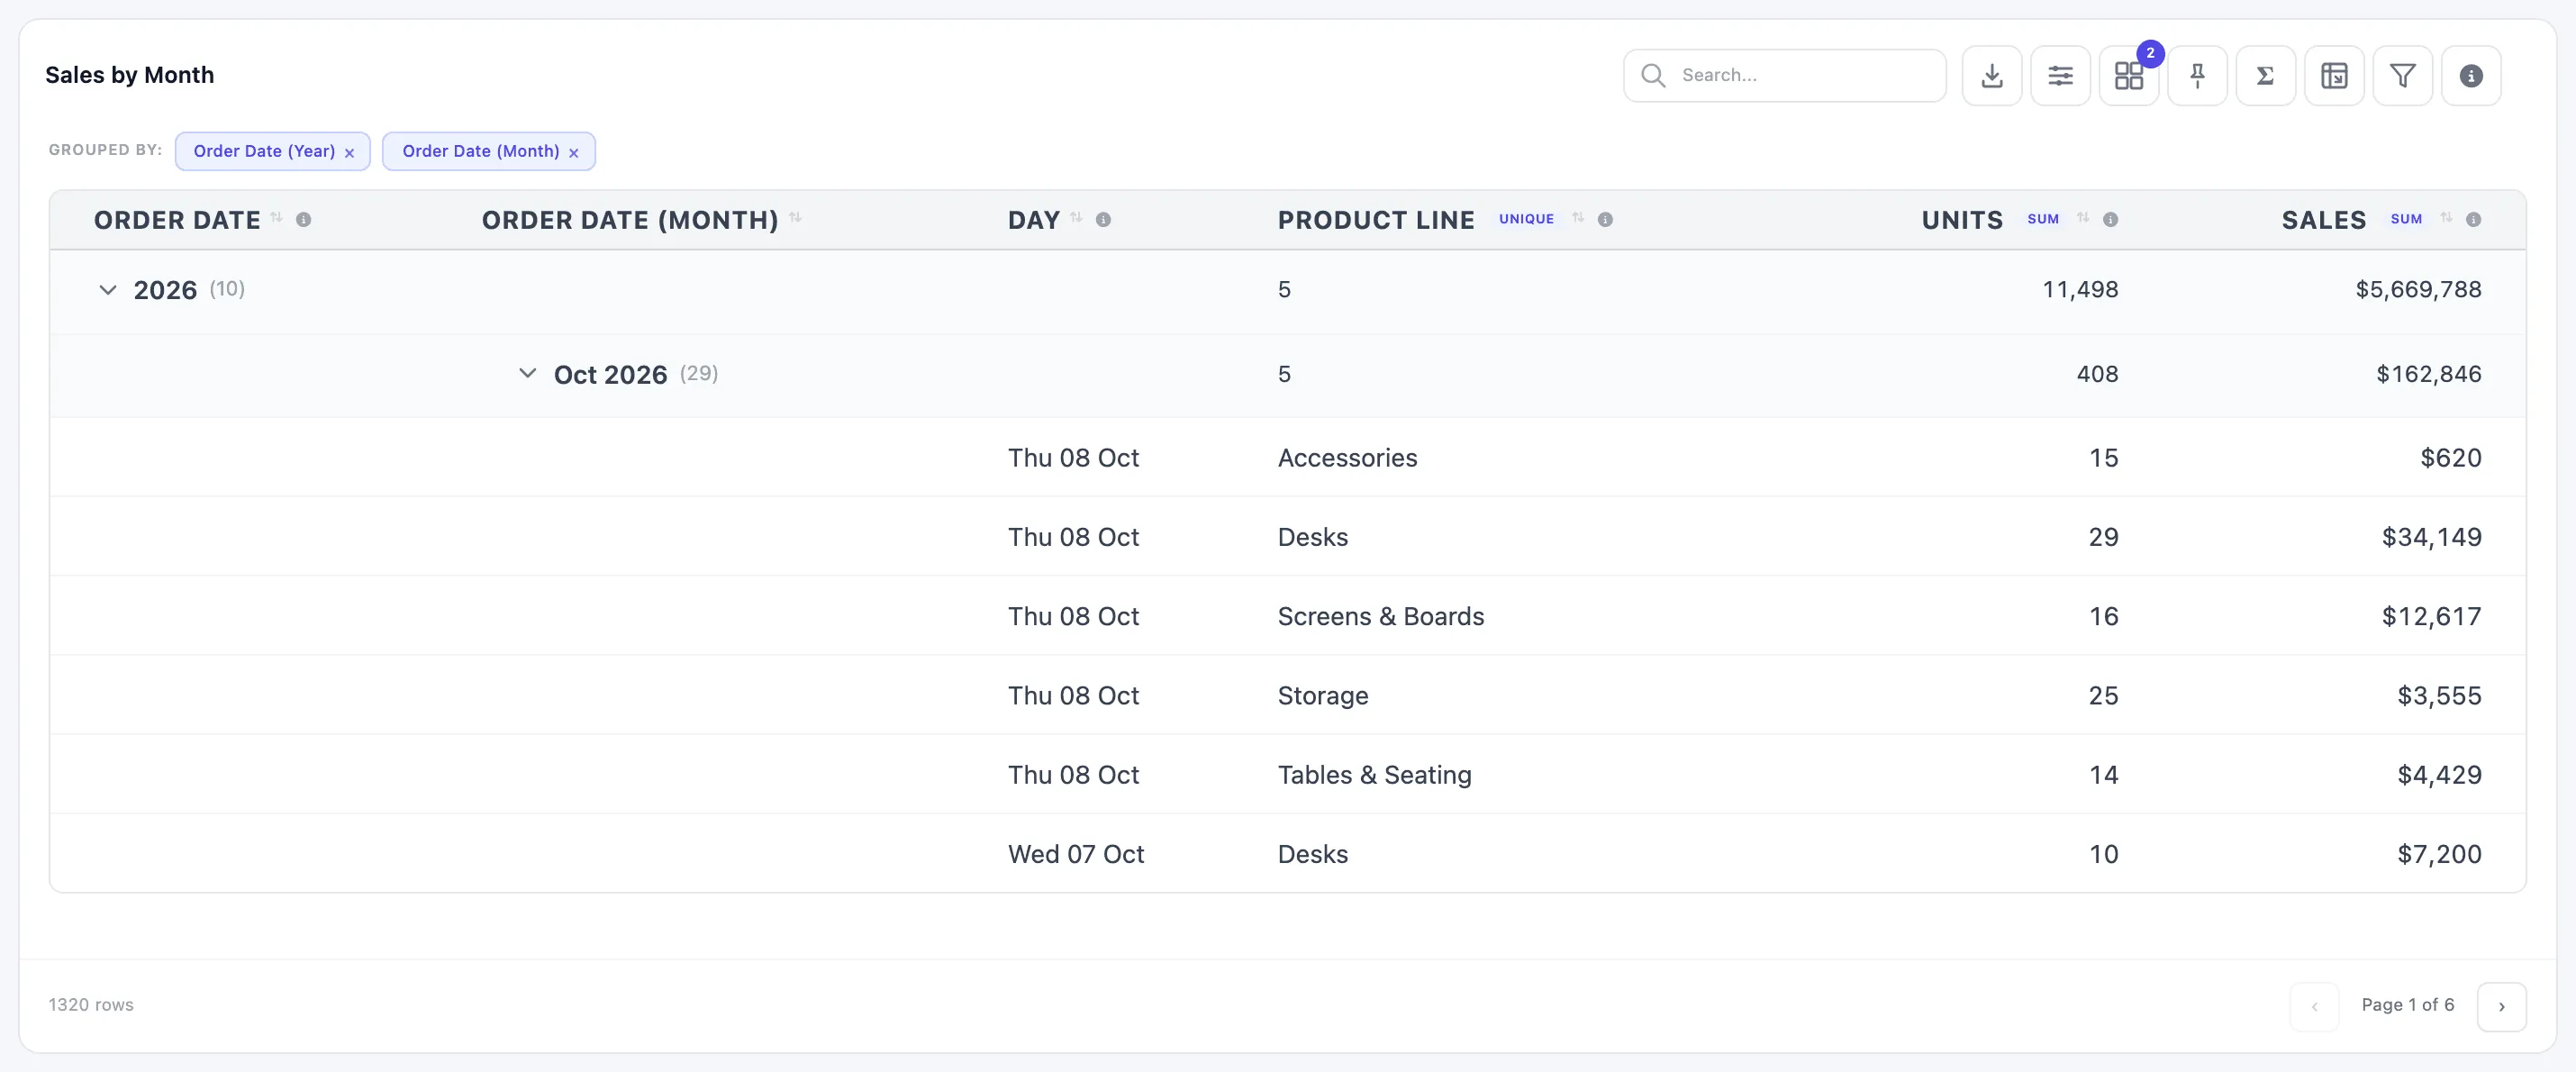
Task: Click the info icon in the toolbar
Action: pyautogui.click(x=2471, y=76)
